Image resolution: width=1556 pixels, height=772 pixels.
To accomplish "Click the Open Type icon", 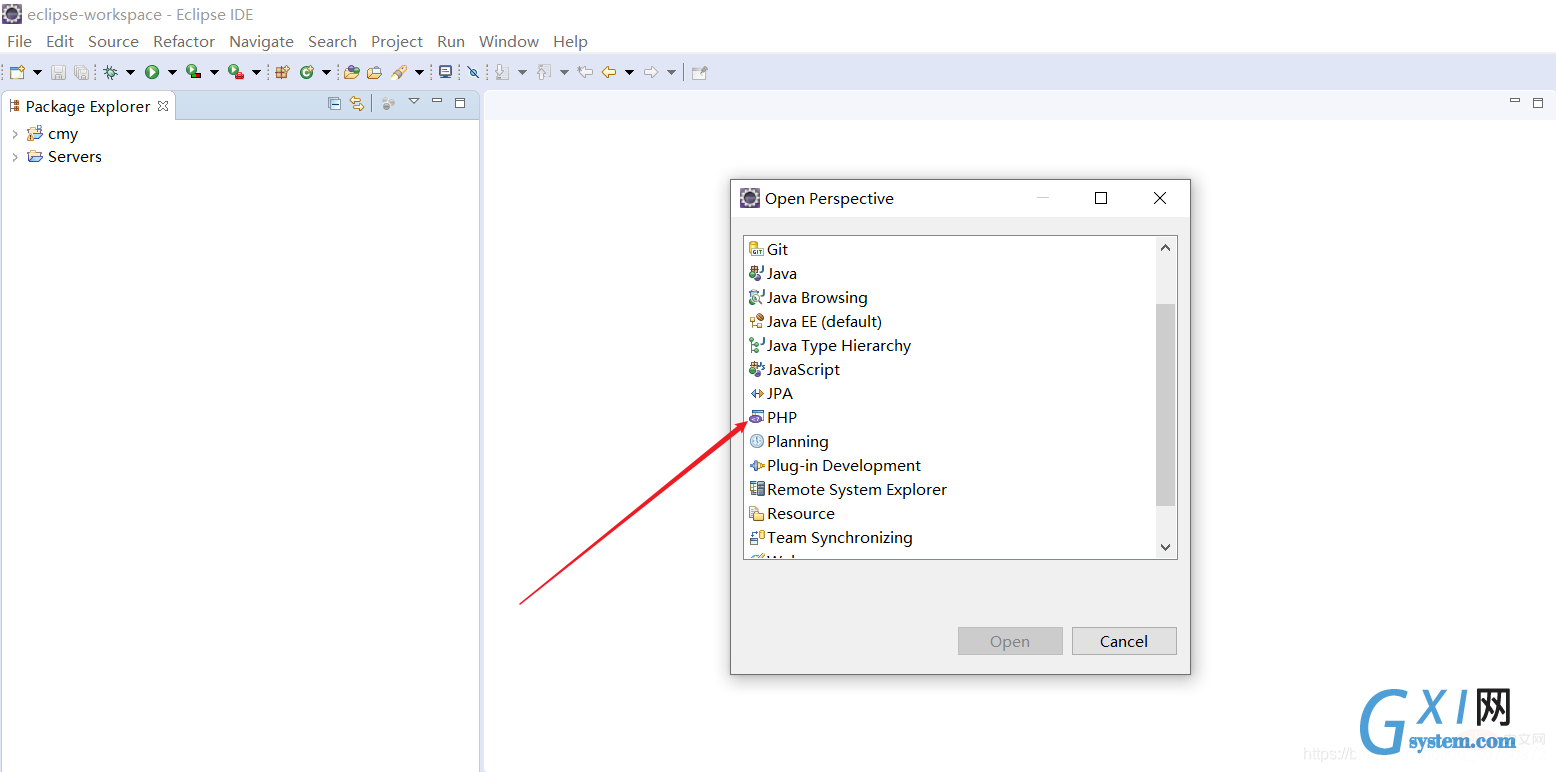I will (352, 72).
